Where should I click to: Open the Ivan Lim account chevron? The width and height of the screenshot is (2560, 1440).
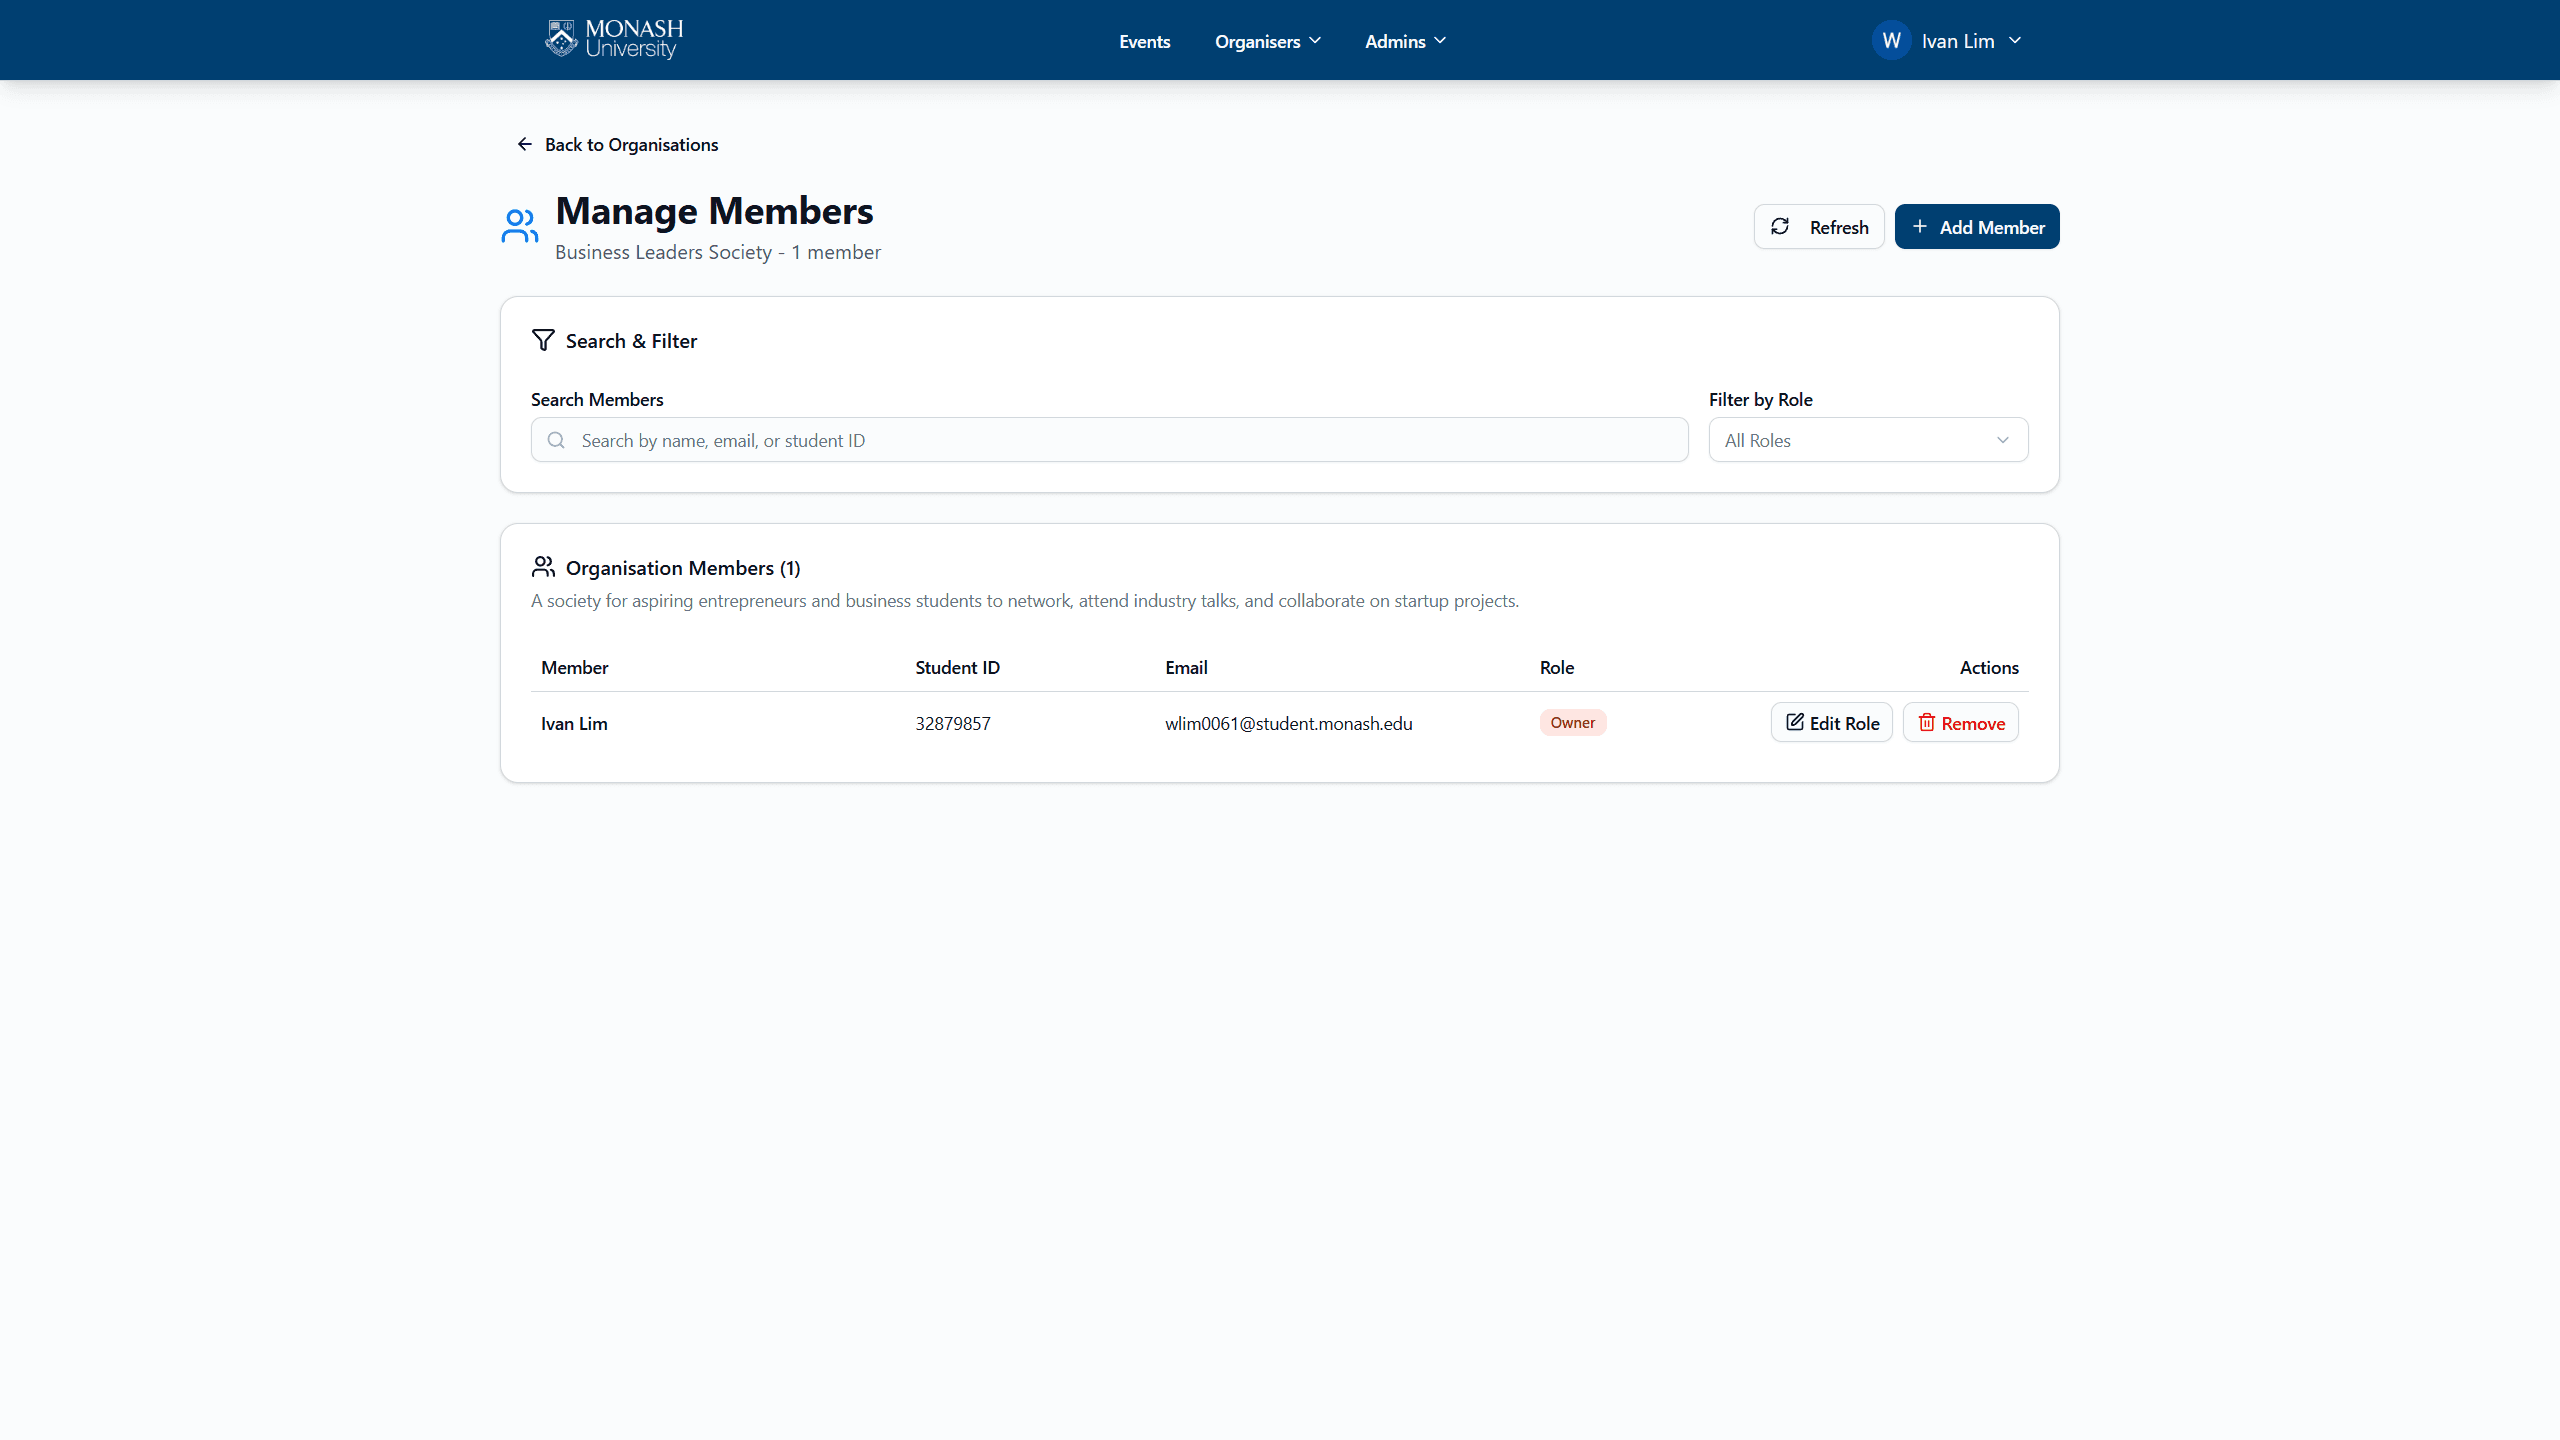2015,40
